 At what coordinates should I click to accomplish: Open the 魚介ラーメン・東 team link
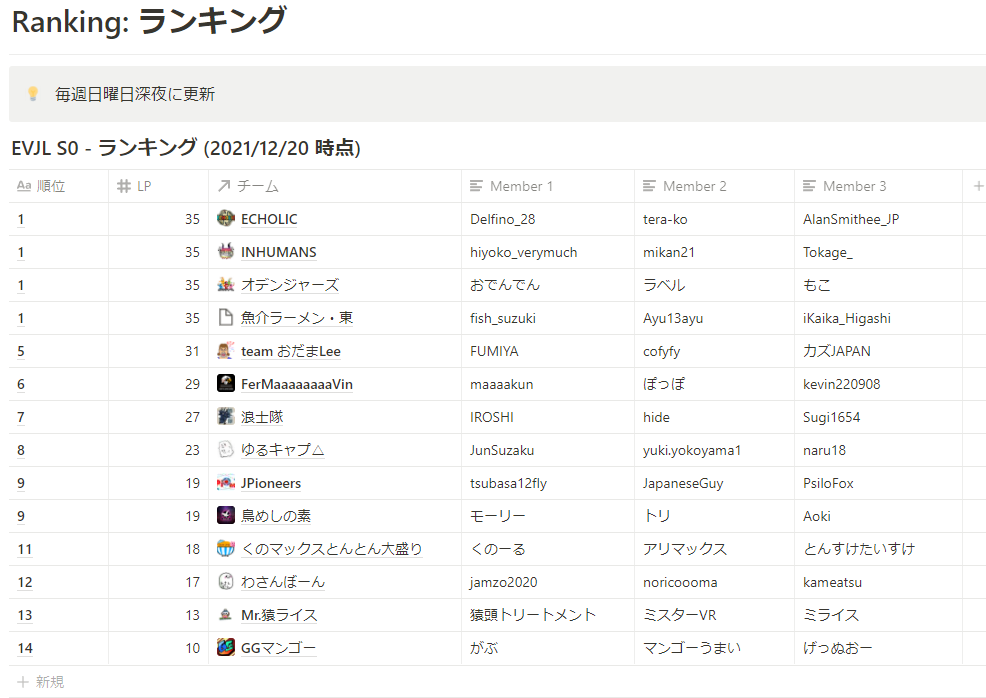tap(297, 318)
